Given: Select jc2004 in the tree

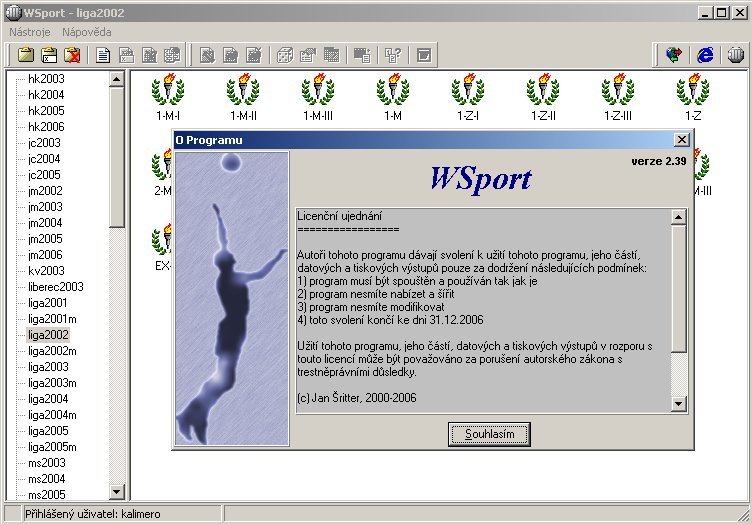Looking at the screenshot, I should [44, 159].
